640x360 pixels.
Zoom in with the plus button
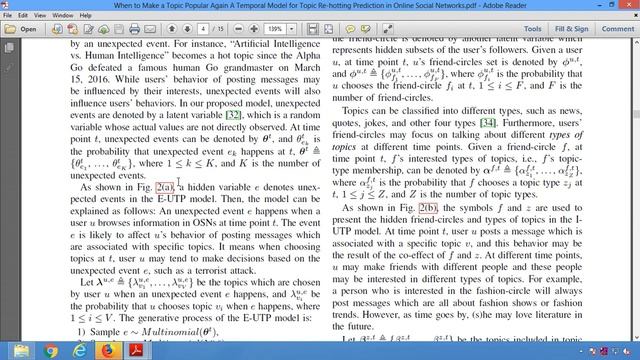point(254,29)
